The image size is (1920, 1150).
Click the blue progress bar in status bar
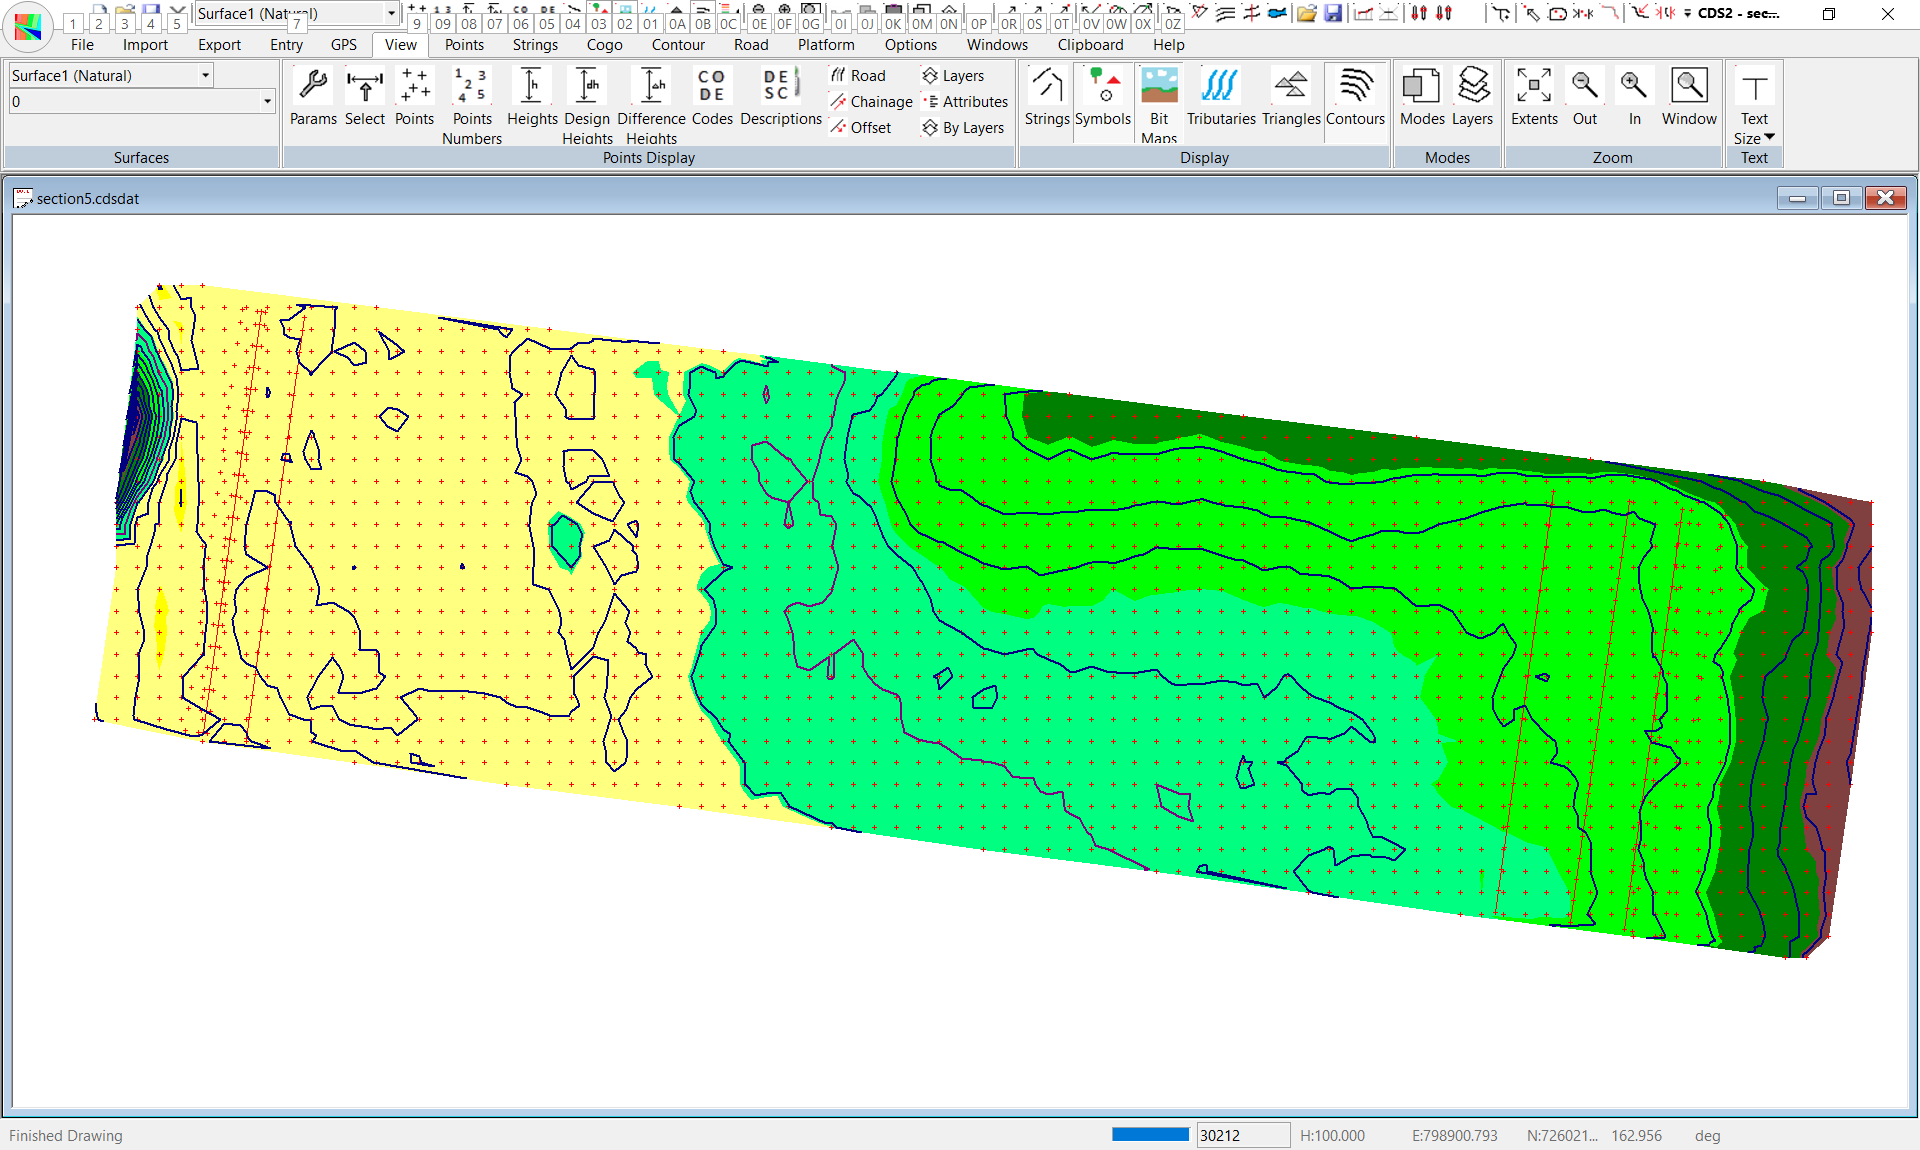point(1150,1135)
